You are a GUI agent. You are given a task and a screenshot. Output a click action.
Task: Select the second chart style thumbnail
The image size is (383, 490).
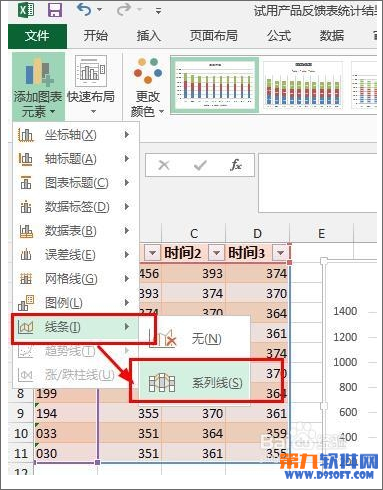[303, 85]
